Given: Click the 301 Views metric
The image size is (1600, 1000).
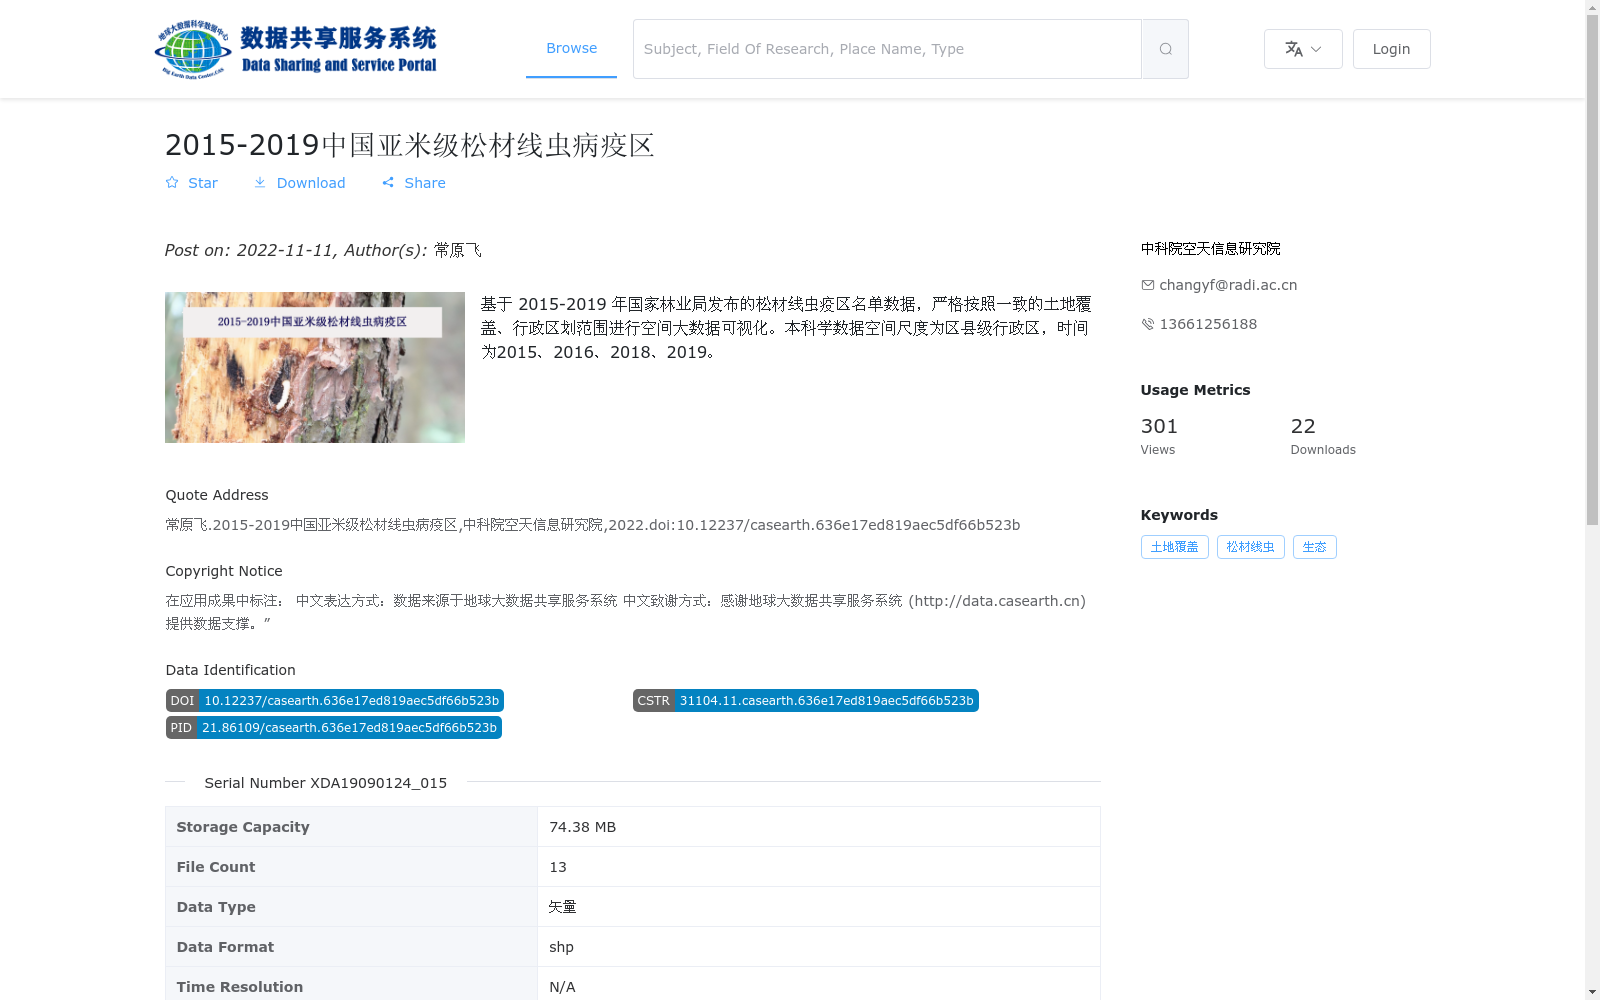Looking at the screenshot, I should pos(1160,436).
